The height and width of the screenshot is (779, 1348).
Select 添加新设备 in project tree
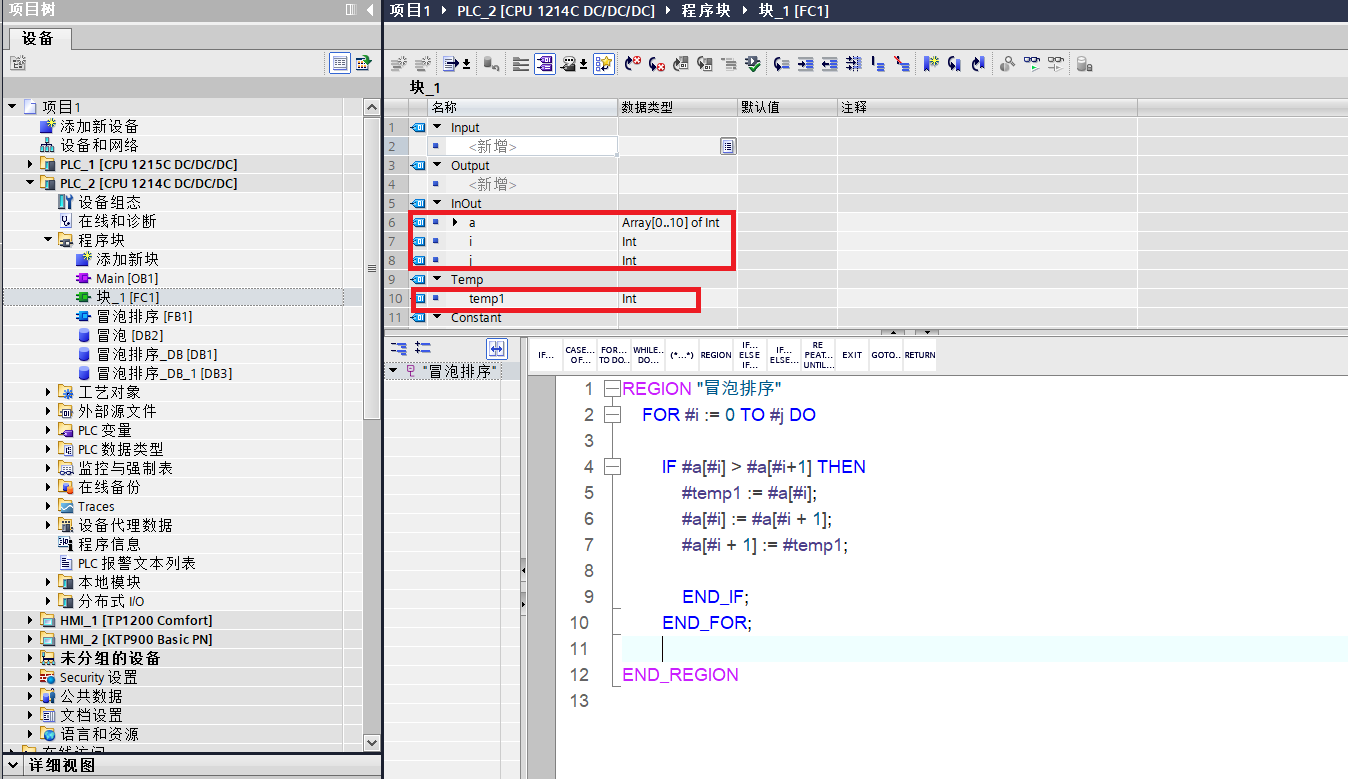pyautogui.click(x=99, y=126)
